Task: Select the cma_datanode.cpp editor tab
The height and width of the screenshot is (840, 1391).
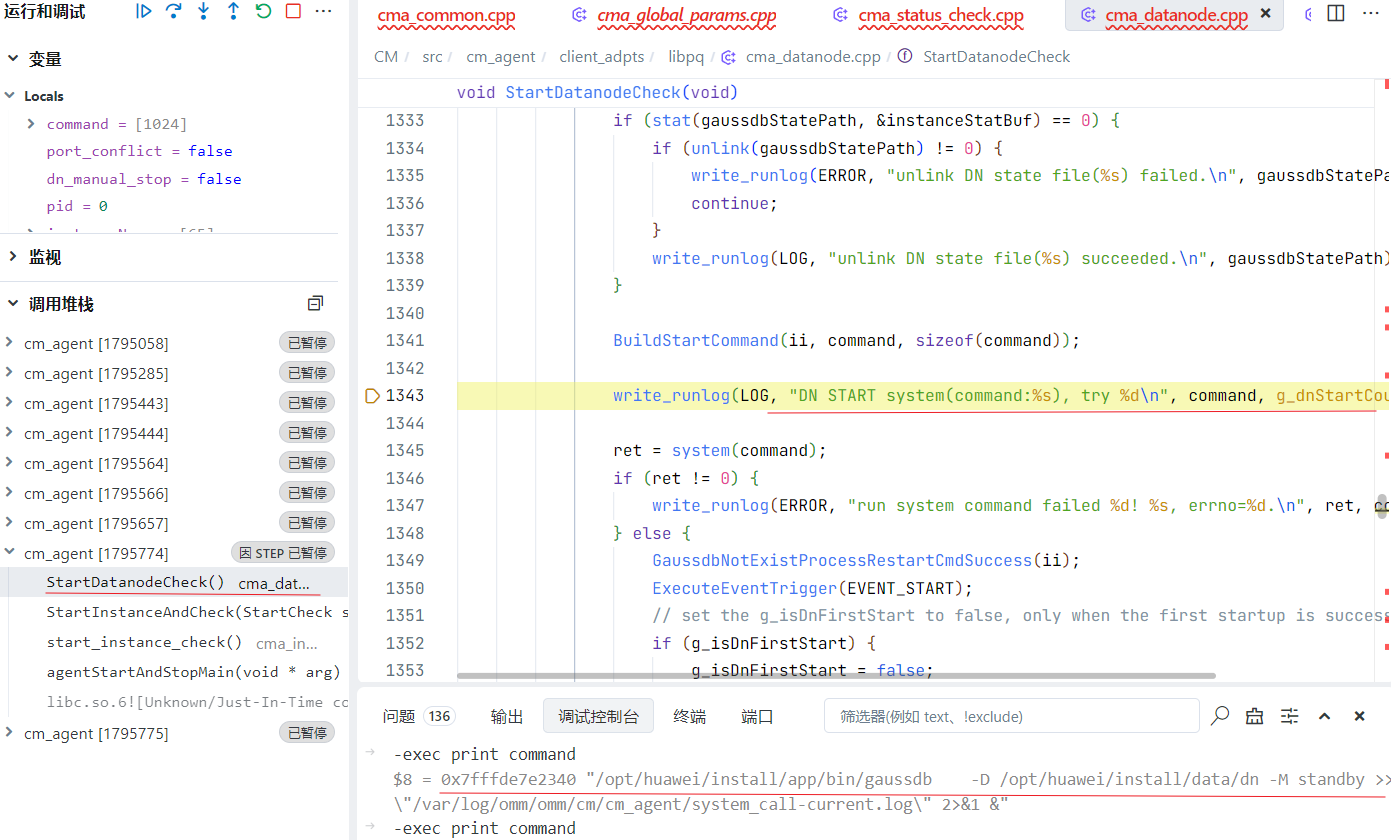Action: 1175,15
